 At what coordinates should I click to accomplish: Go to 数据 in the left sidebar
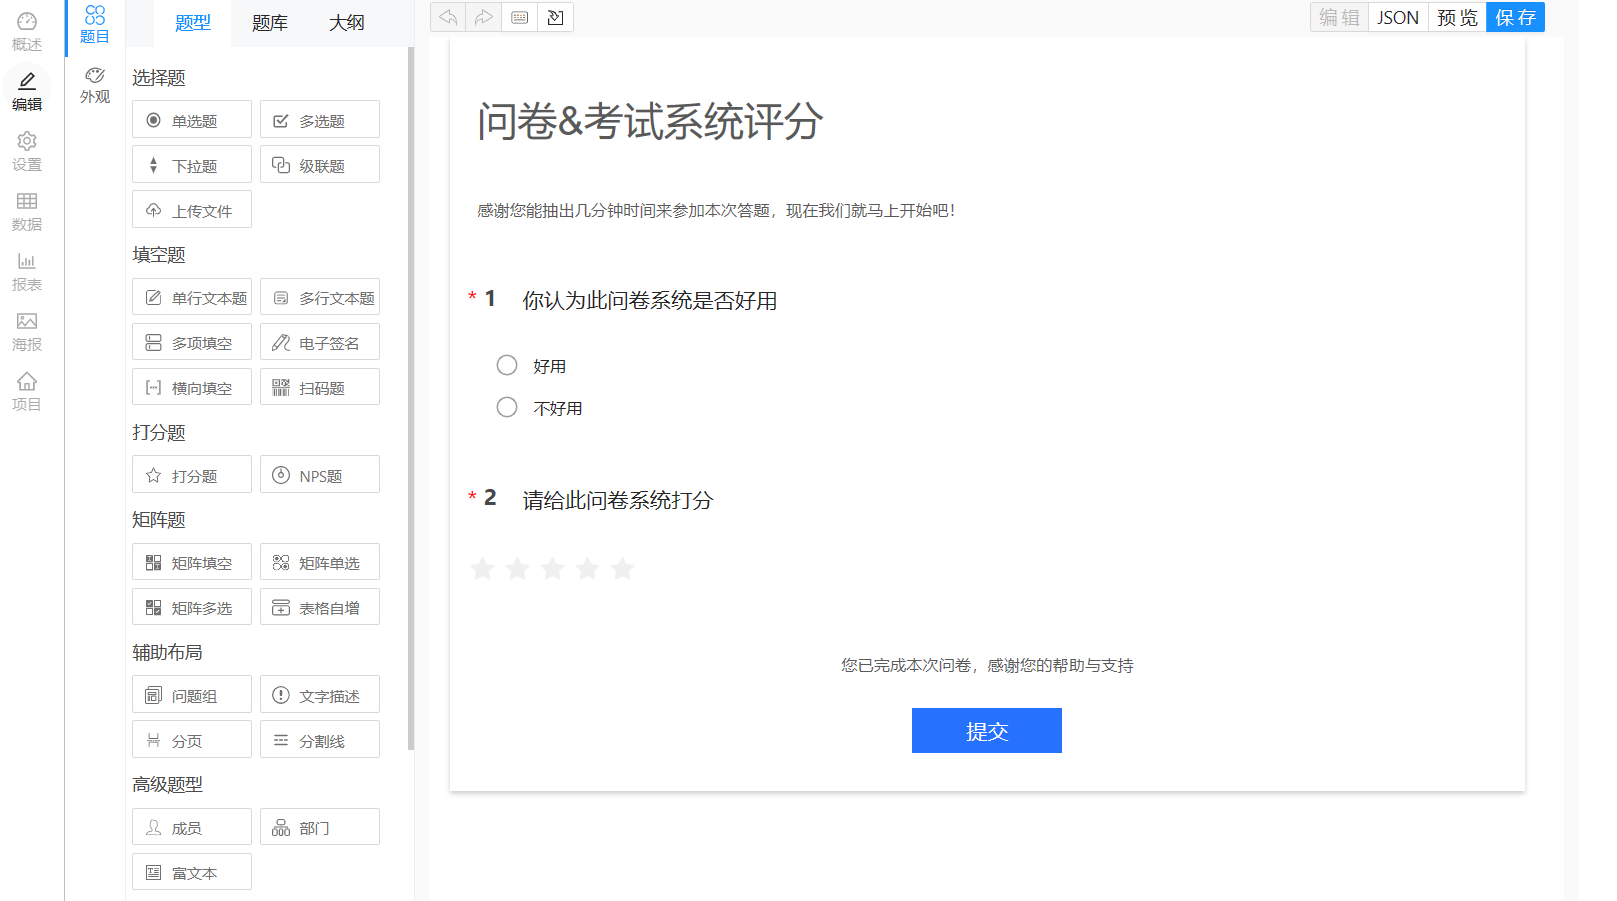tap(27, 211)
